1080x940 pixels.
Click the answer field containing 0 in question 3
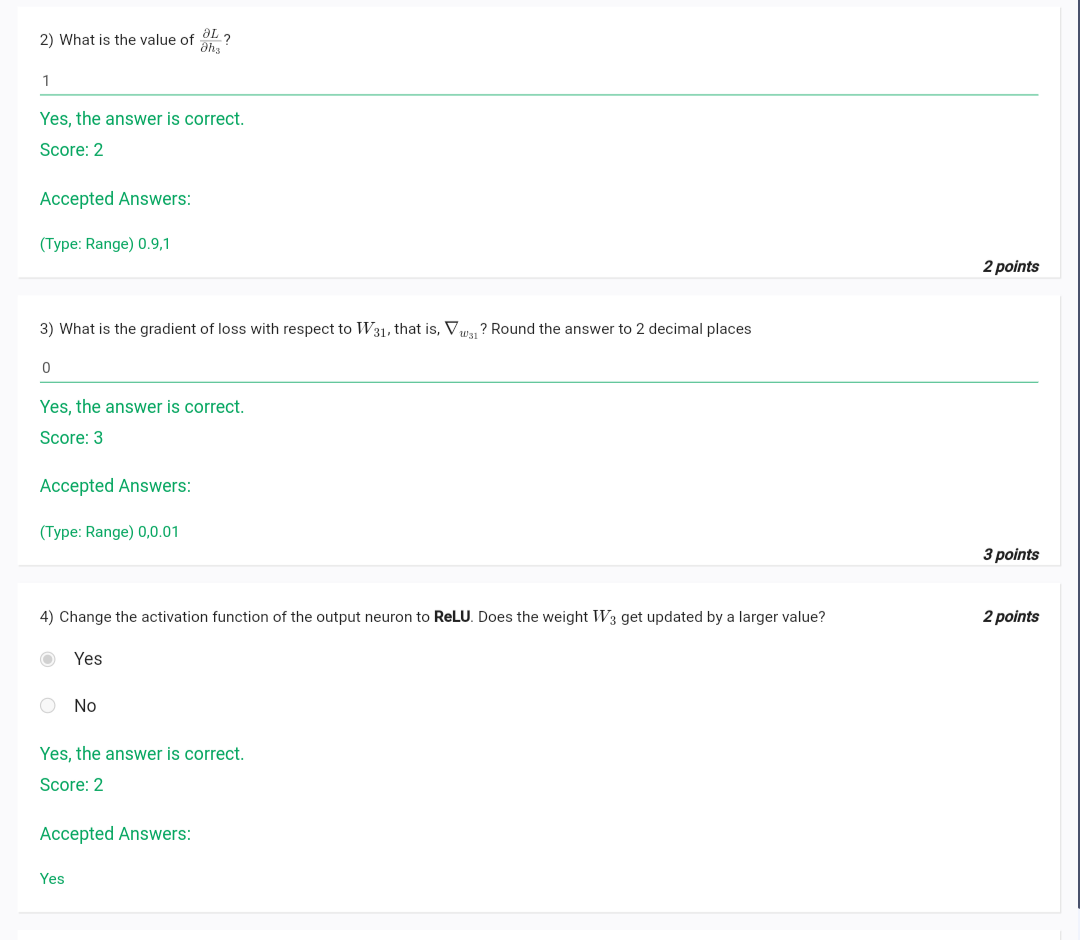click(539, 368)
